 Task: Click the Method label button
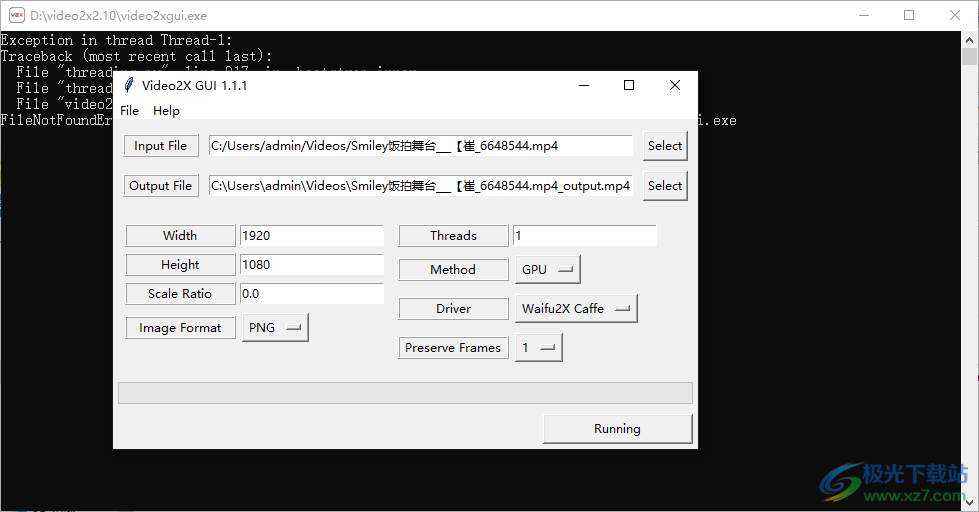pyautogui.click(x=453, y=269)
